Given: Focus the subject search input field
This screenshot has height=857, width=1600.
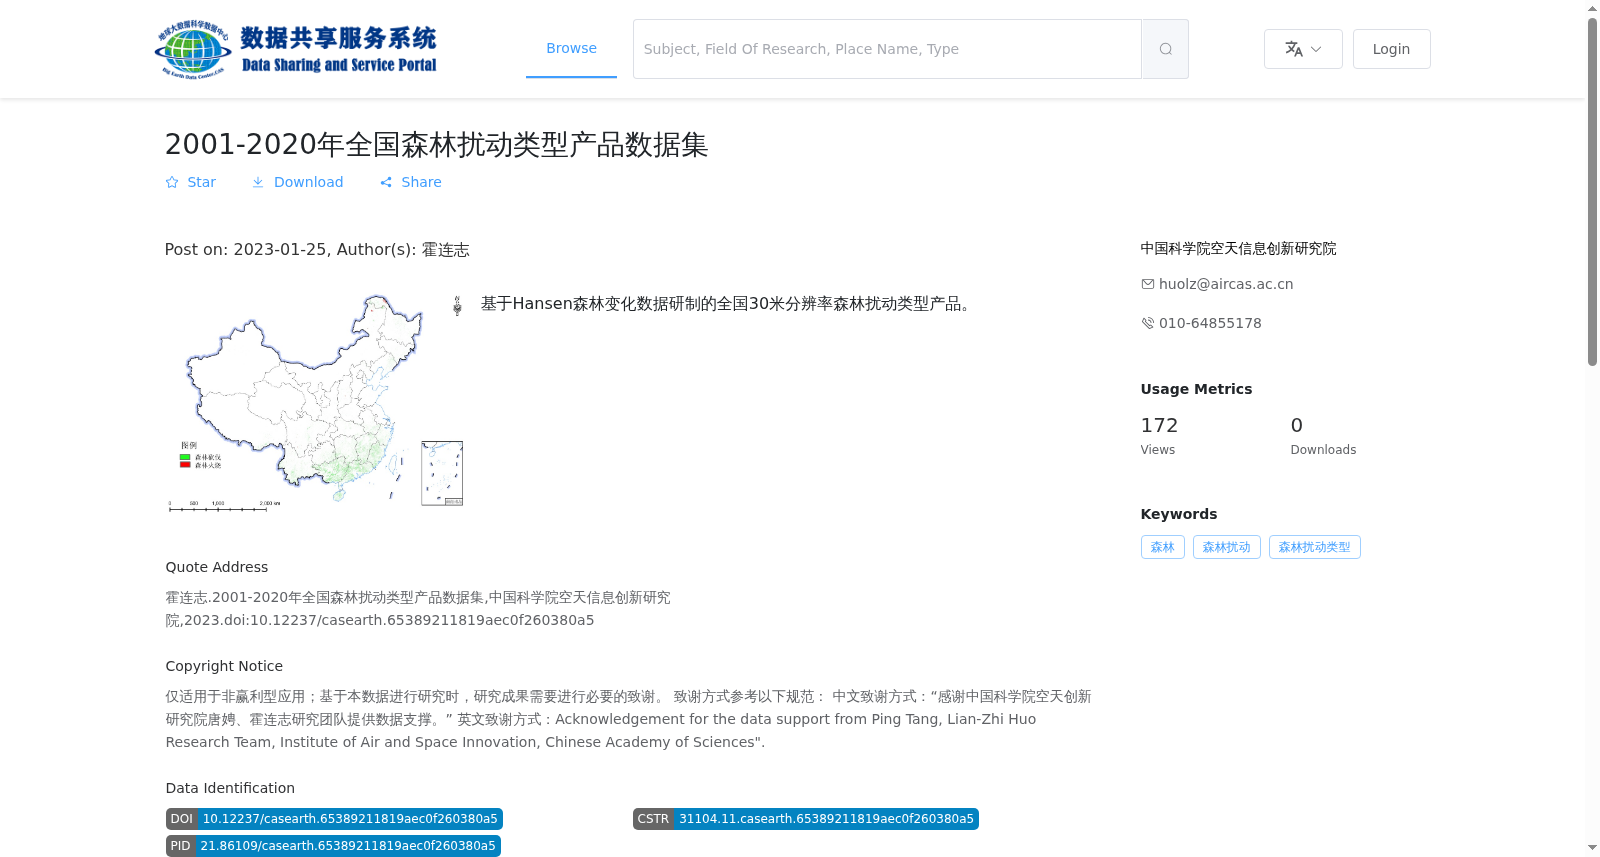Looking at the screenshot, I should (887, 49).
